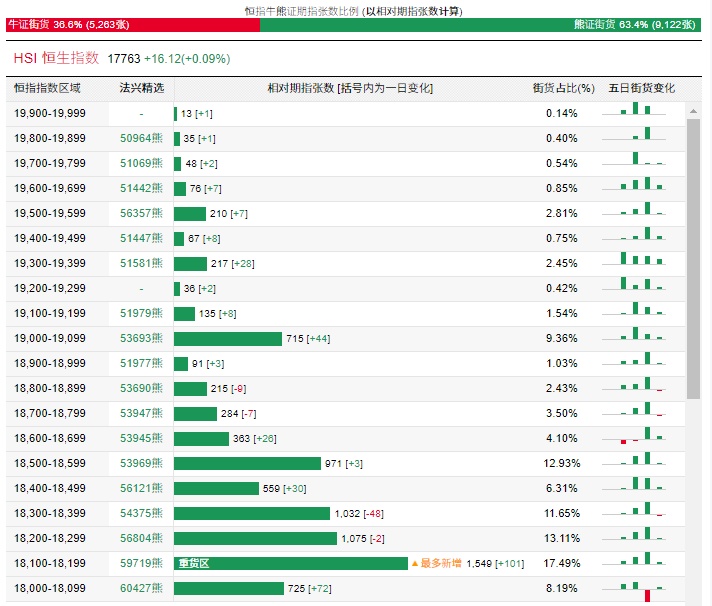Click the 法兴精选 column header

point(140,88)
